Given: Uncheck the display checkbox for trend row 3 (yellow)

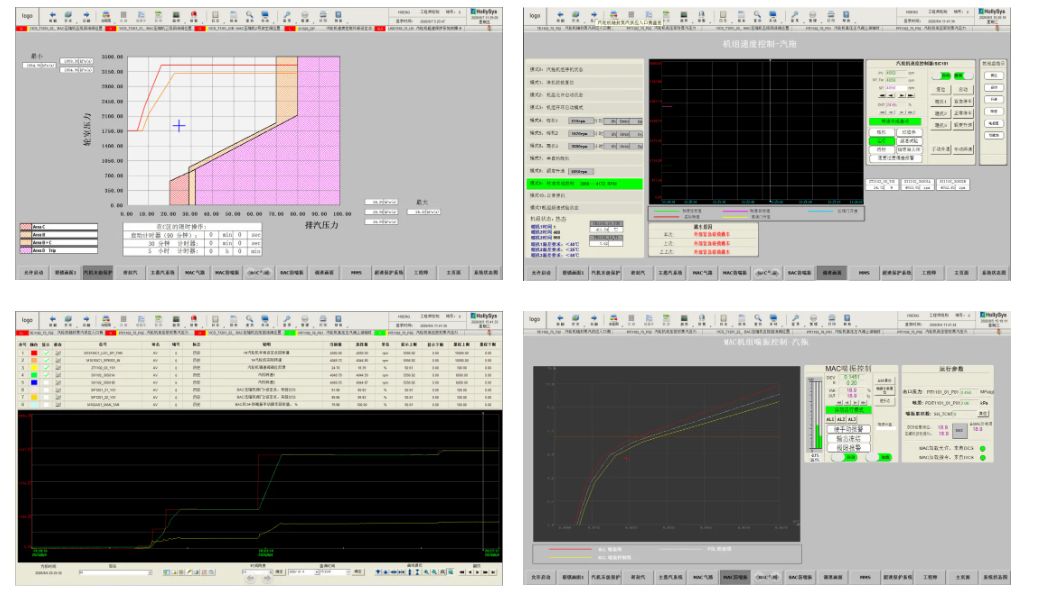Looking at the screenshot, I should click(46, 368).
